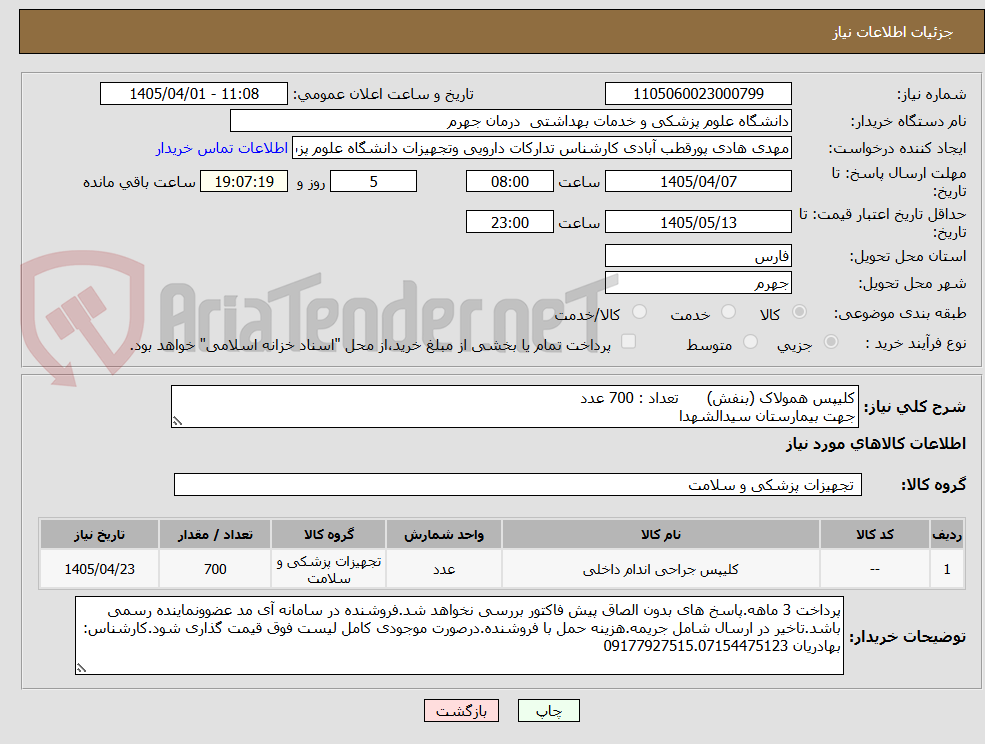This screenshot has width=985, height=744.
Task: Click the table cell تجهیزات پزشکی و سلامت
Action: click(x=329, y=569)
